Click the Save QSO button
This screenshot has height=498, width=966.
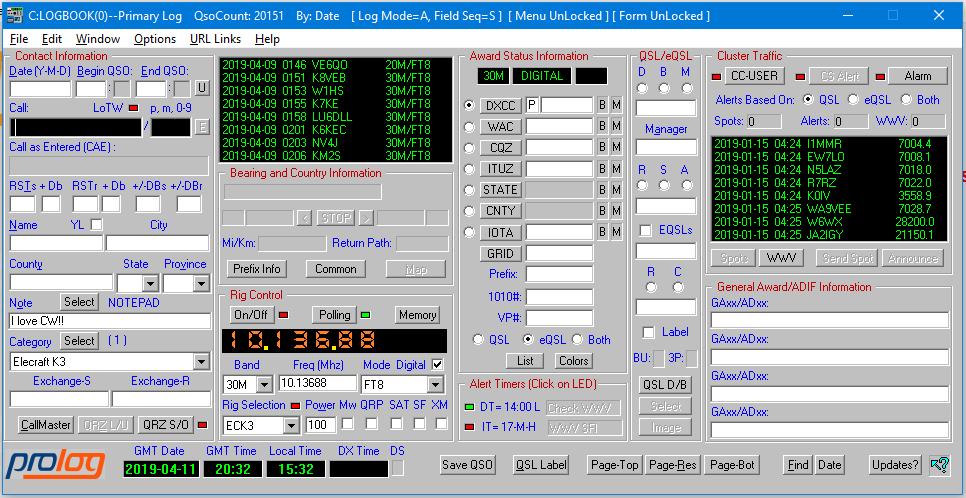point(468,465)
